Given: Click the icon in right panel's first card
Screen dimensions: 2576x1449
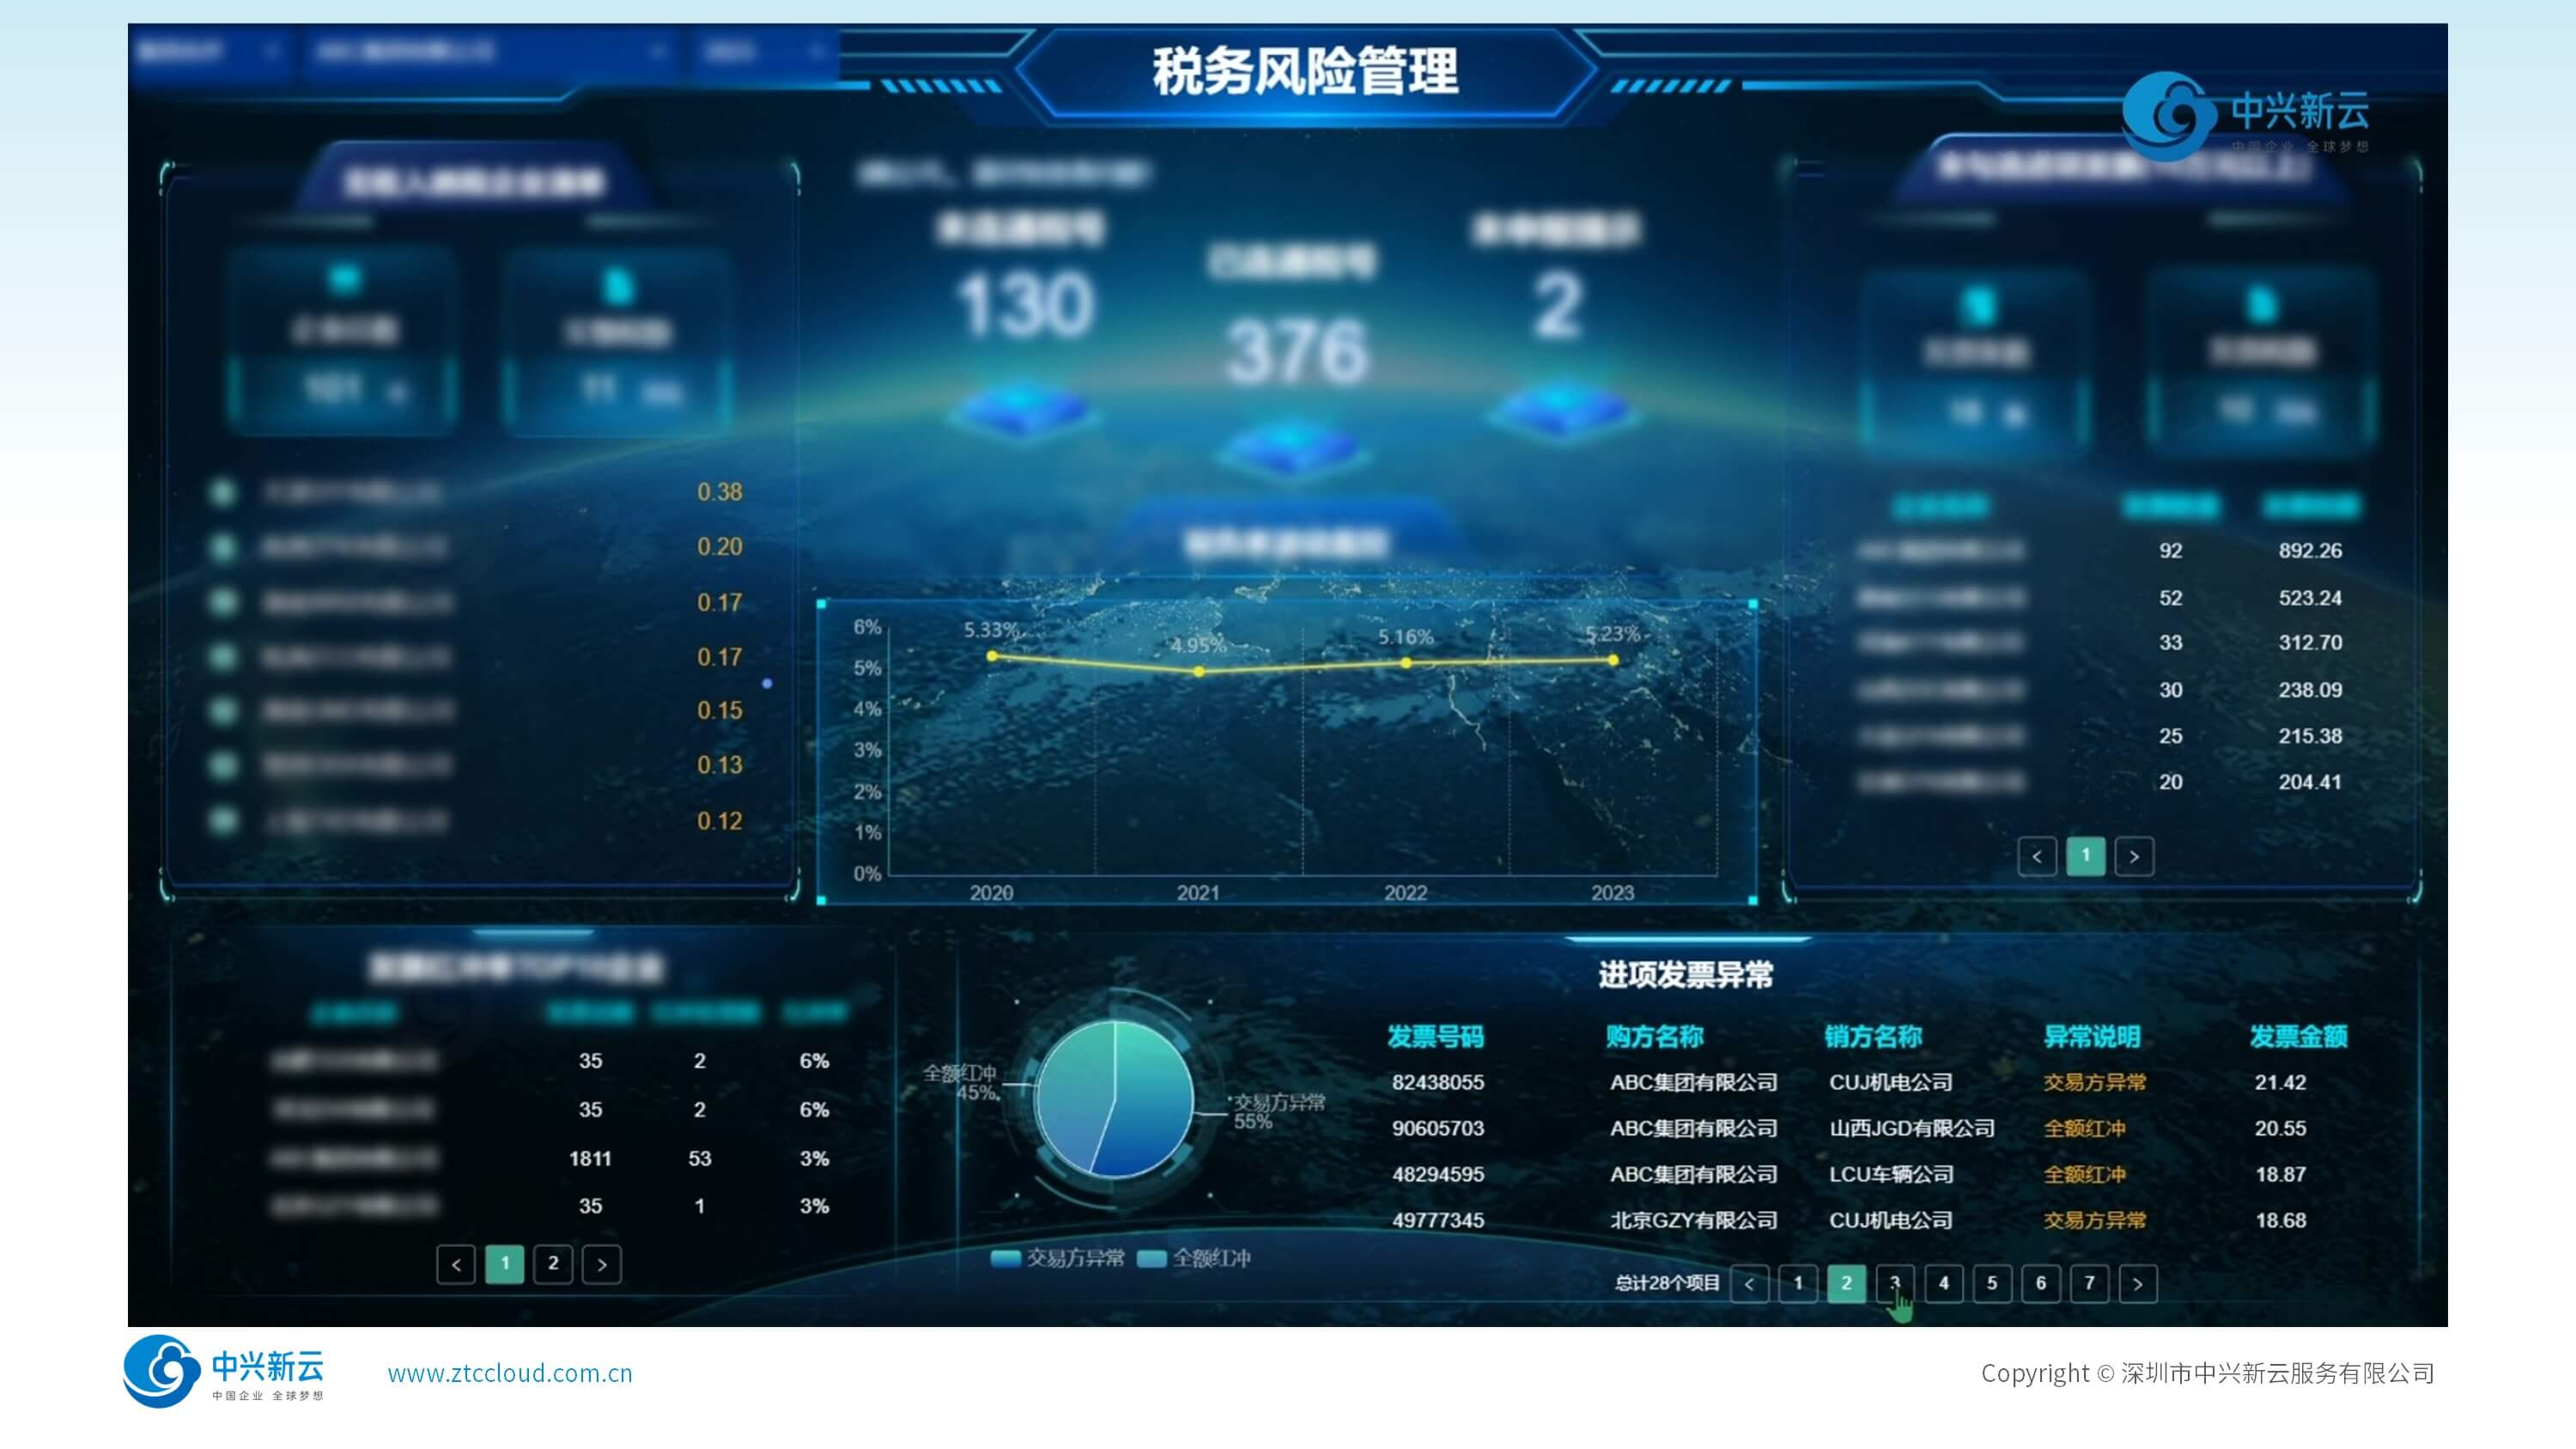Looking at the screenshot, I should pos(1978,306).
